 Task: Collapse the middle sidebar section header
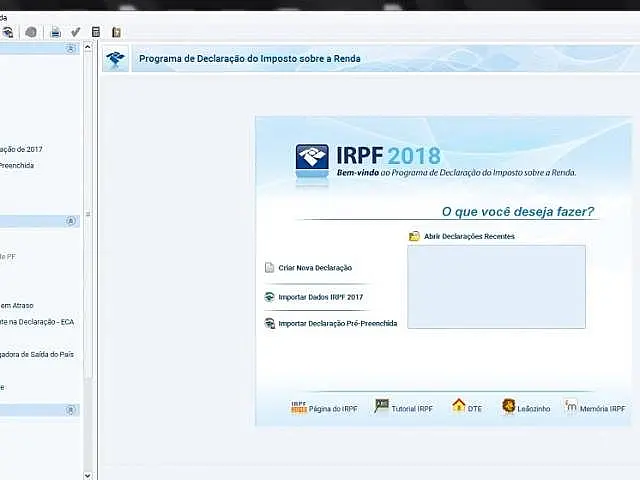pyautogui.click(x=71, y=221)
